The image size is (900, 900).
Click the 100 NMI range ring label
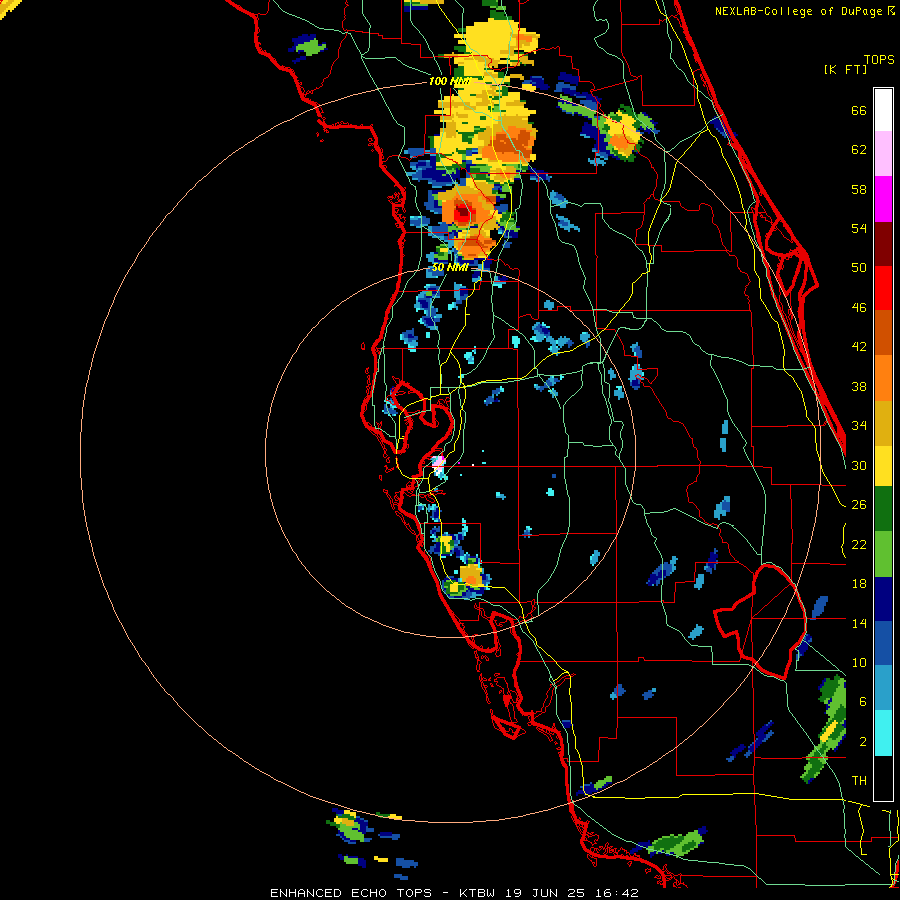click(x=449, y=82)
